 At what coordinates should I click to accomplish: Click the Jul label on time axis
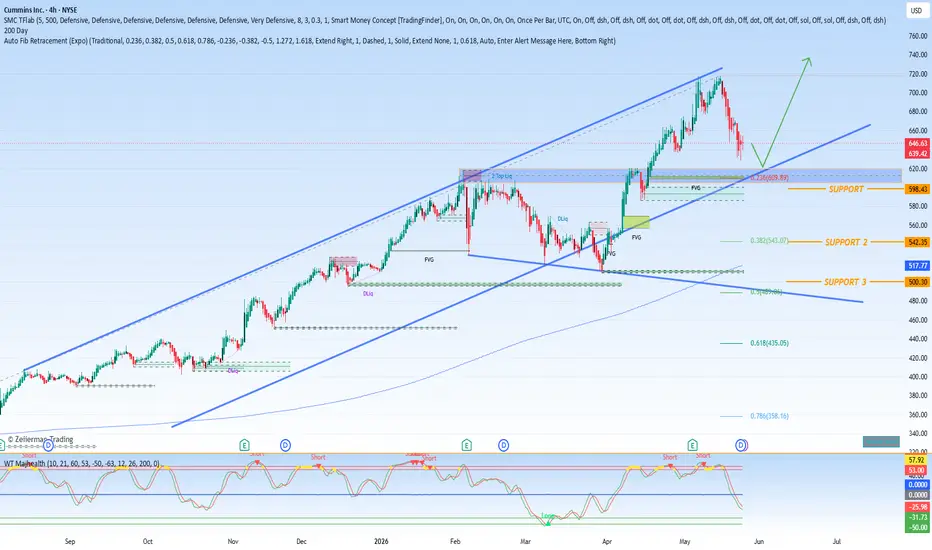(837, 542)
